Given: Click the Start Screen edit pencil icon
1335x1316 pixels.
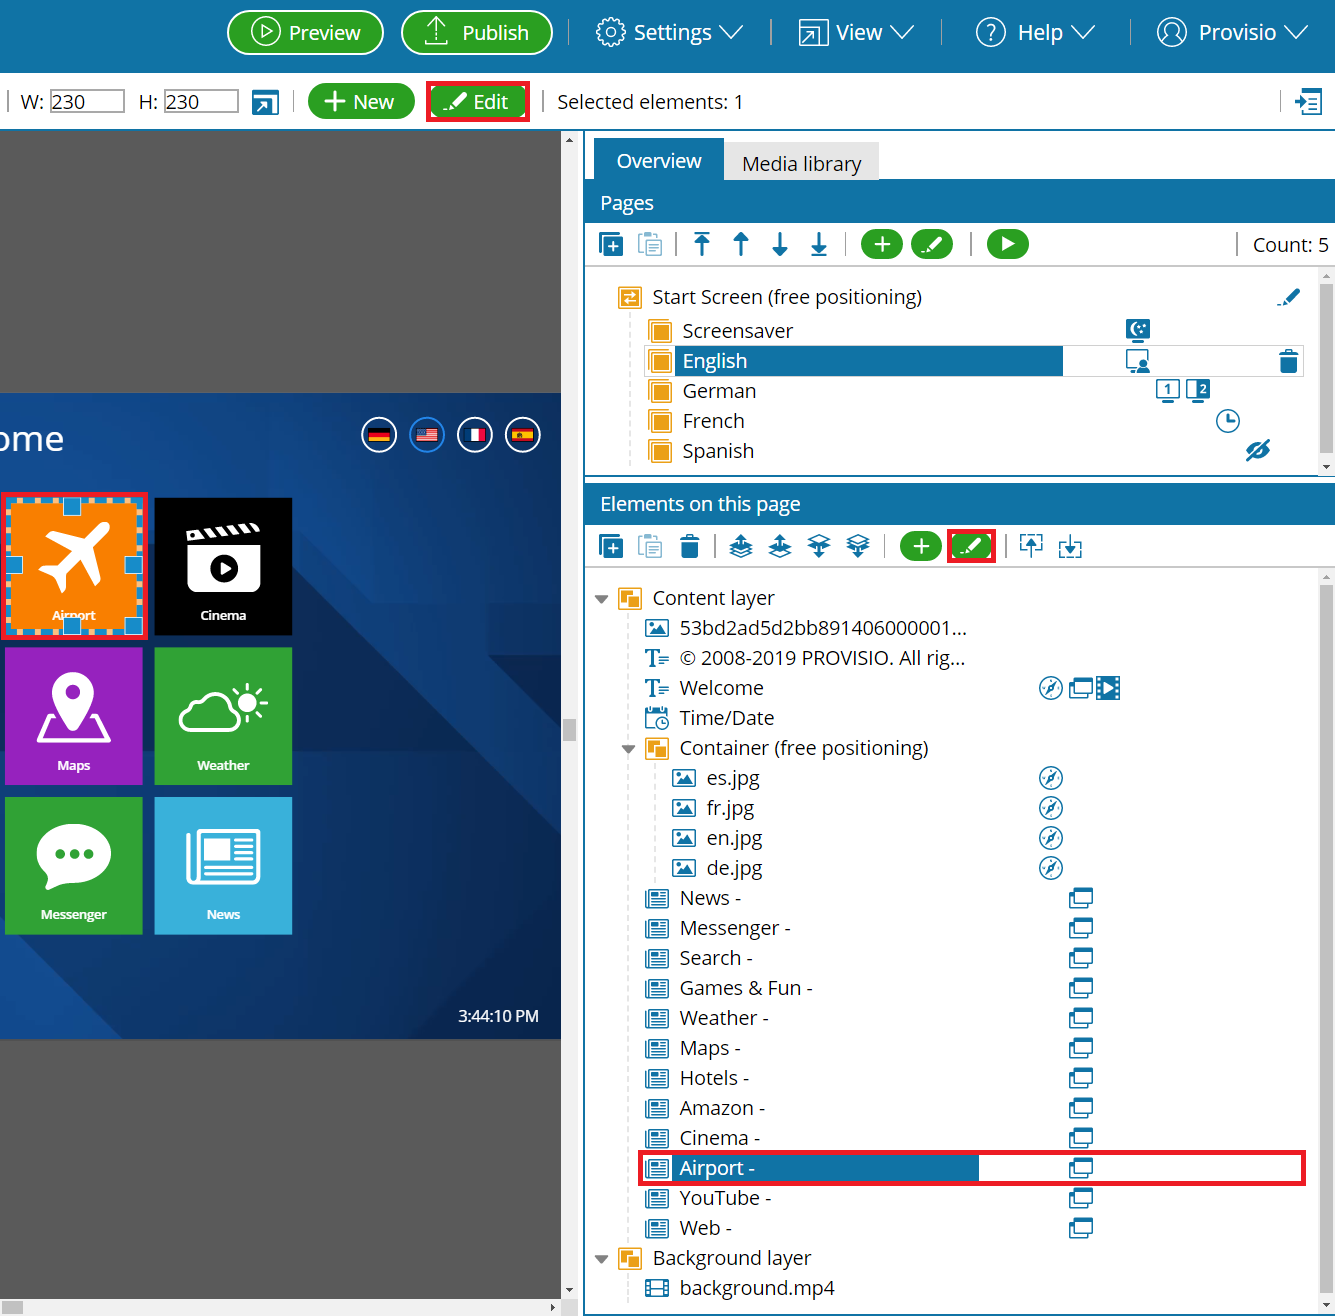Looking at the screenshot, I should click(x=1288, y=297).
